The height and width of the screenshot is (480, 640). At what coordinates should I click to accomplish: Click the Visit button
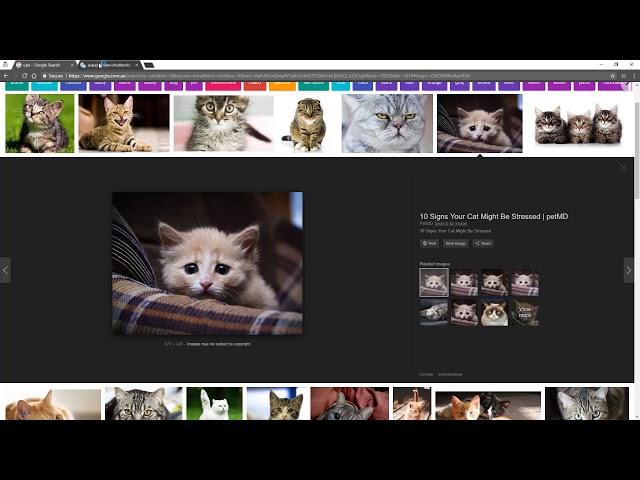pos(429,243)
